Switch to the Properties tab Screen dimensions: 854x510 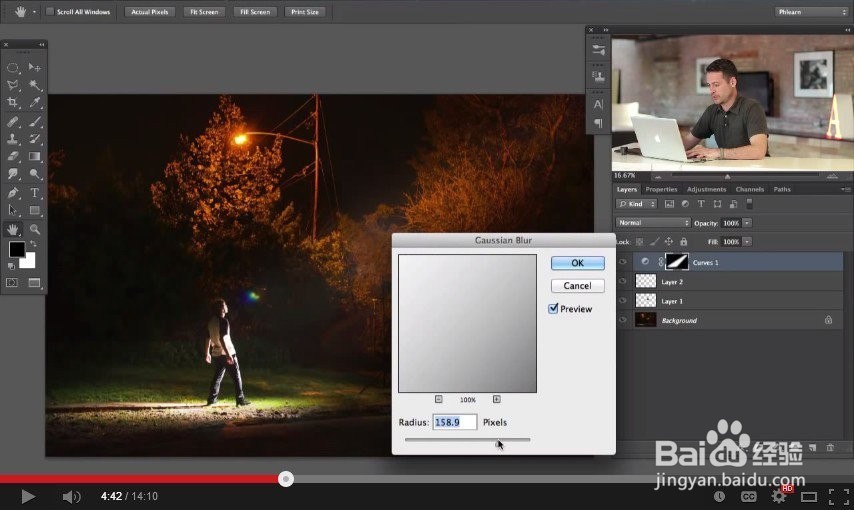(661, 189)
